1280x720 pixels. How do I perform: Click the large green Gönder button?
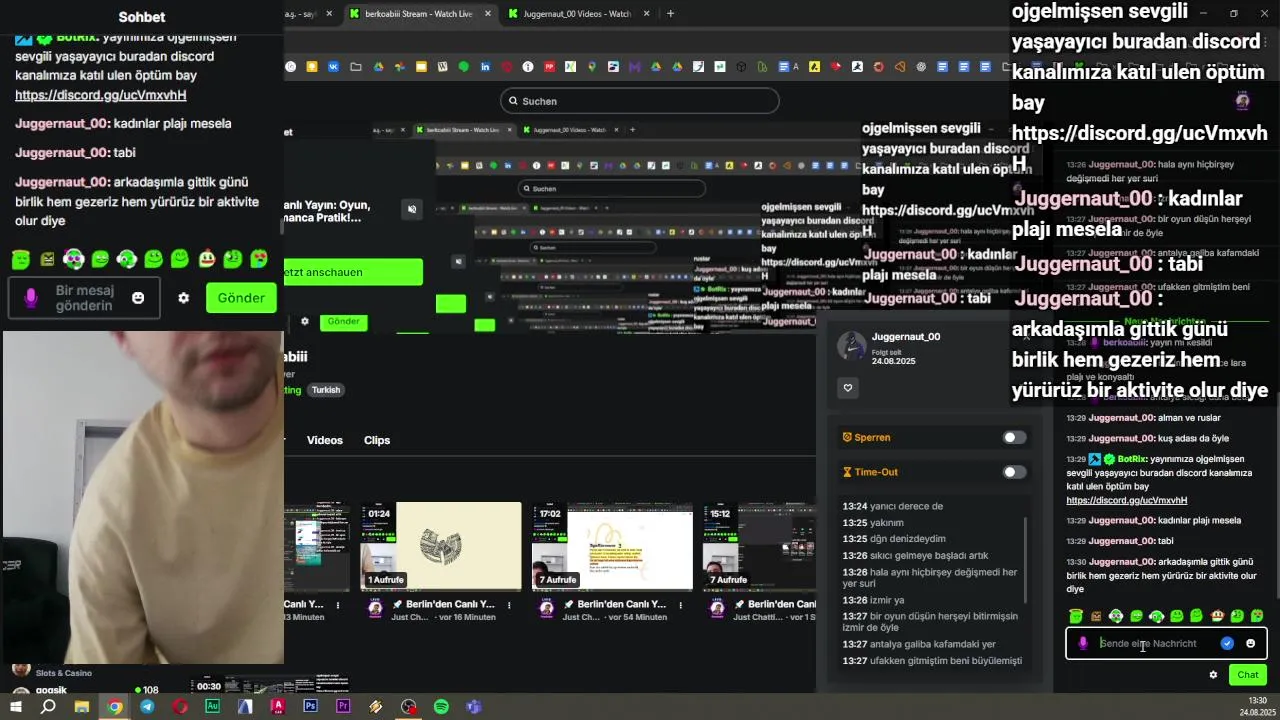click(241, 298)
